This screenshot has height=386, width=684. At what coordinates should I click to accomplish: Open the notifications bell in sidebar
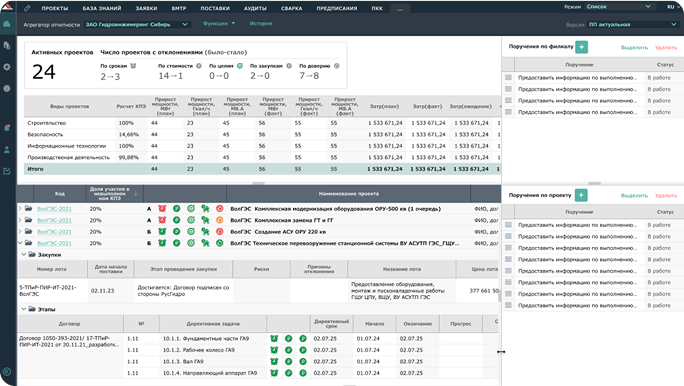(x=7, y=128)
